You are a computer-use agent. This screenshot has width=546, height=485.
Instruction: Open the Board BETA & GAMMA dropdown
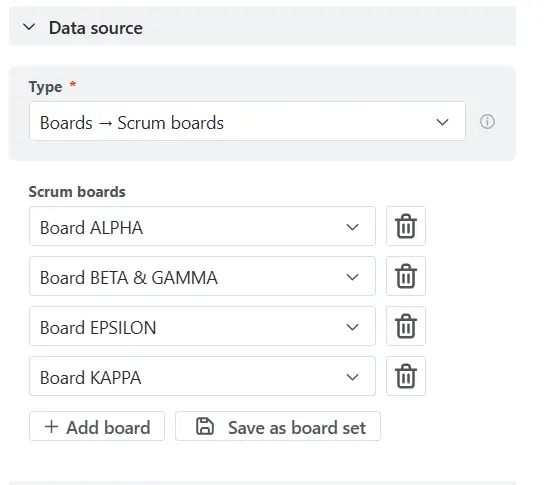[202, 276]
